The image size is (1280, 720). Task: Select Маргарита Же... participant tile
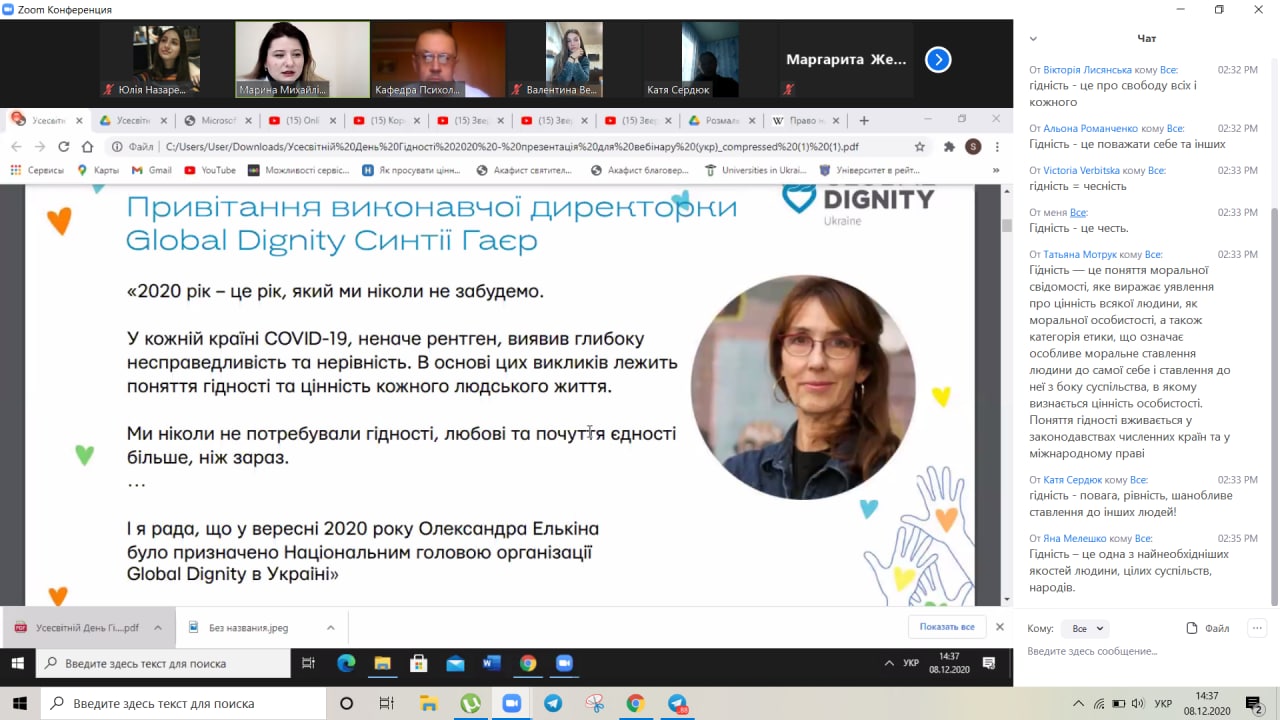[845, 60]
